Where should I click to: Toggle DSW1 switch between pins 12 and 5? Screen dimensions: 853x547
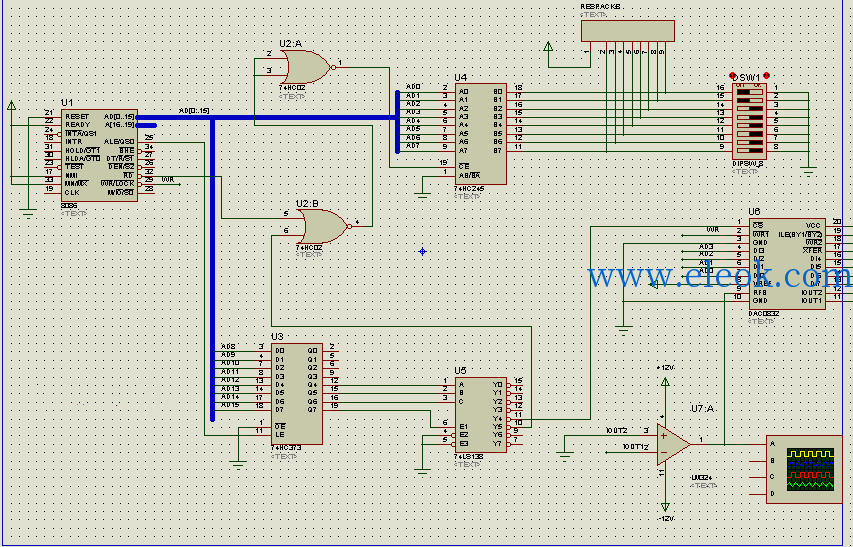coord(749,125)
